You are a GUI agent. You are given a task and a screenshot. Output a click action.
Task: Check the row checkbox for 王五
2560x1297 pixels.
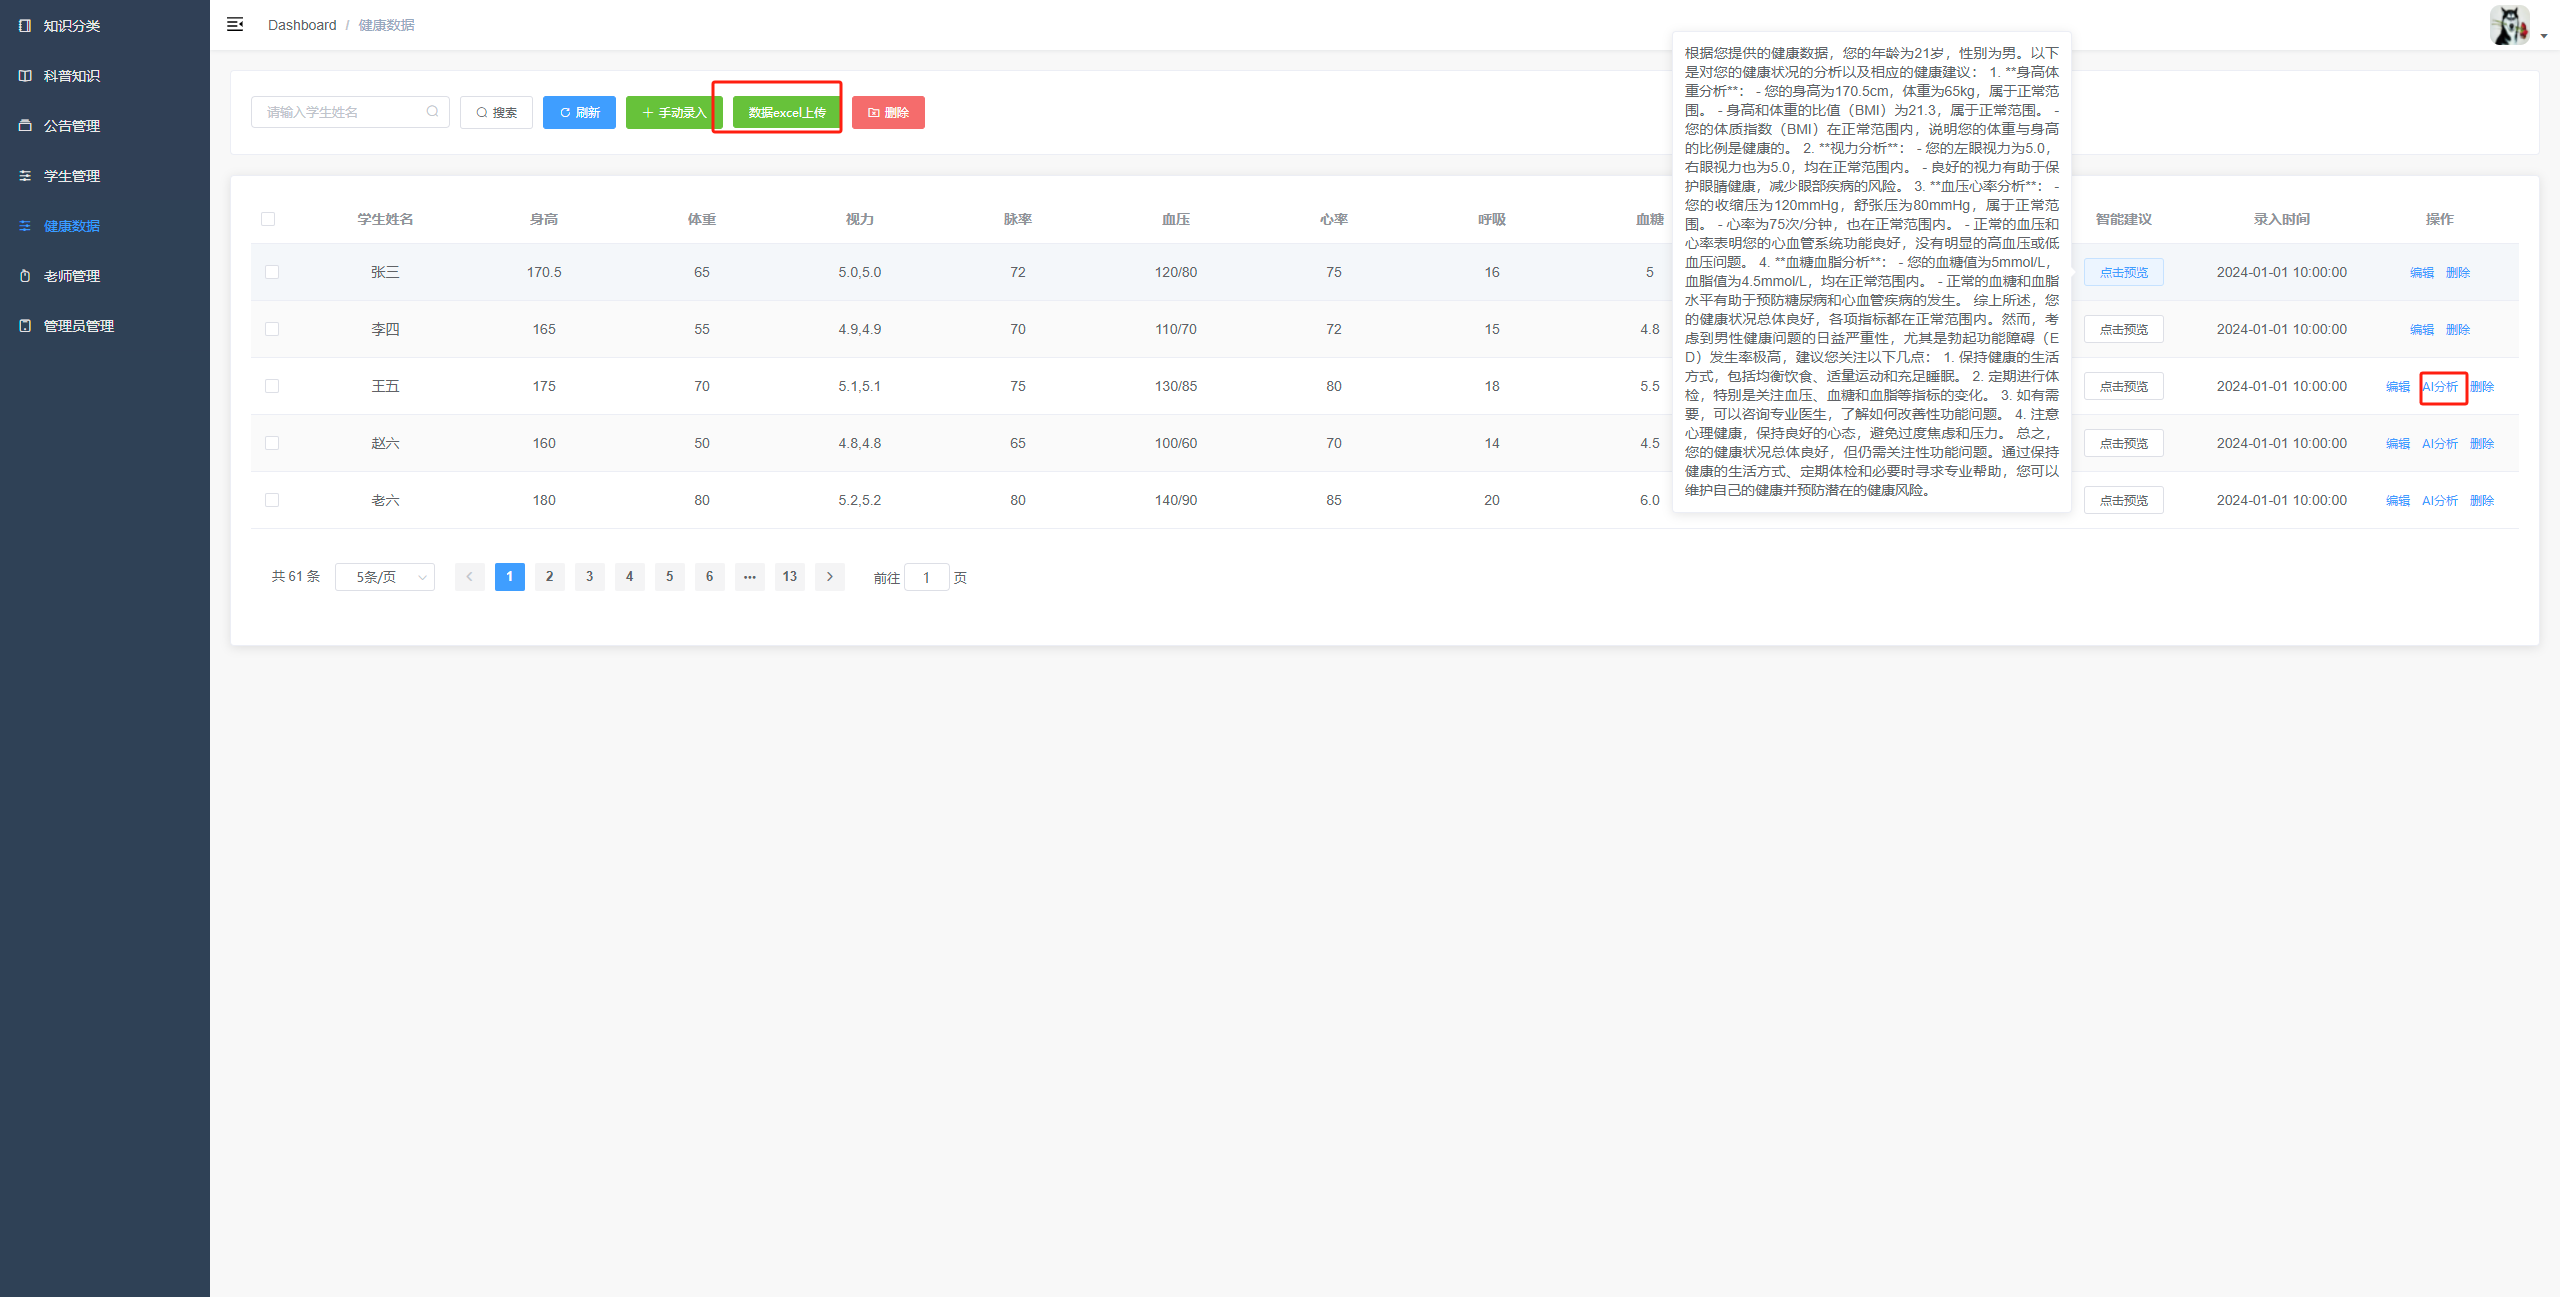(272, 386)
